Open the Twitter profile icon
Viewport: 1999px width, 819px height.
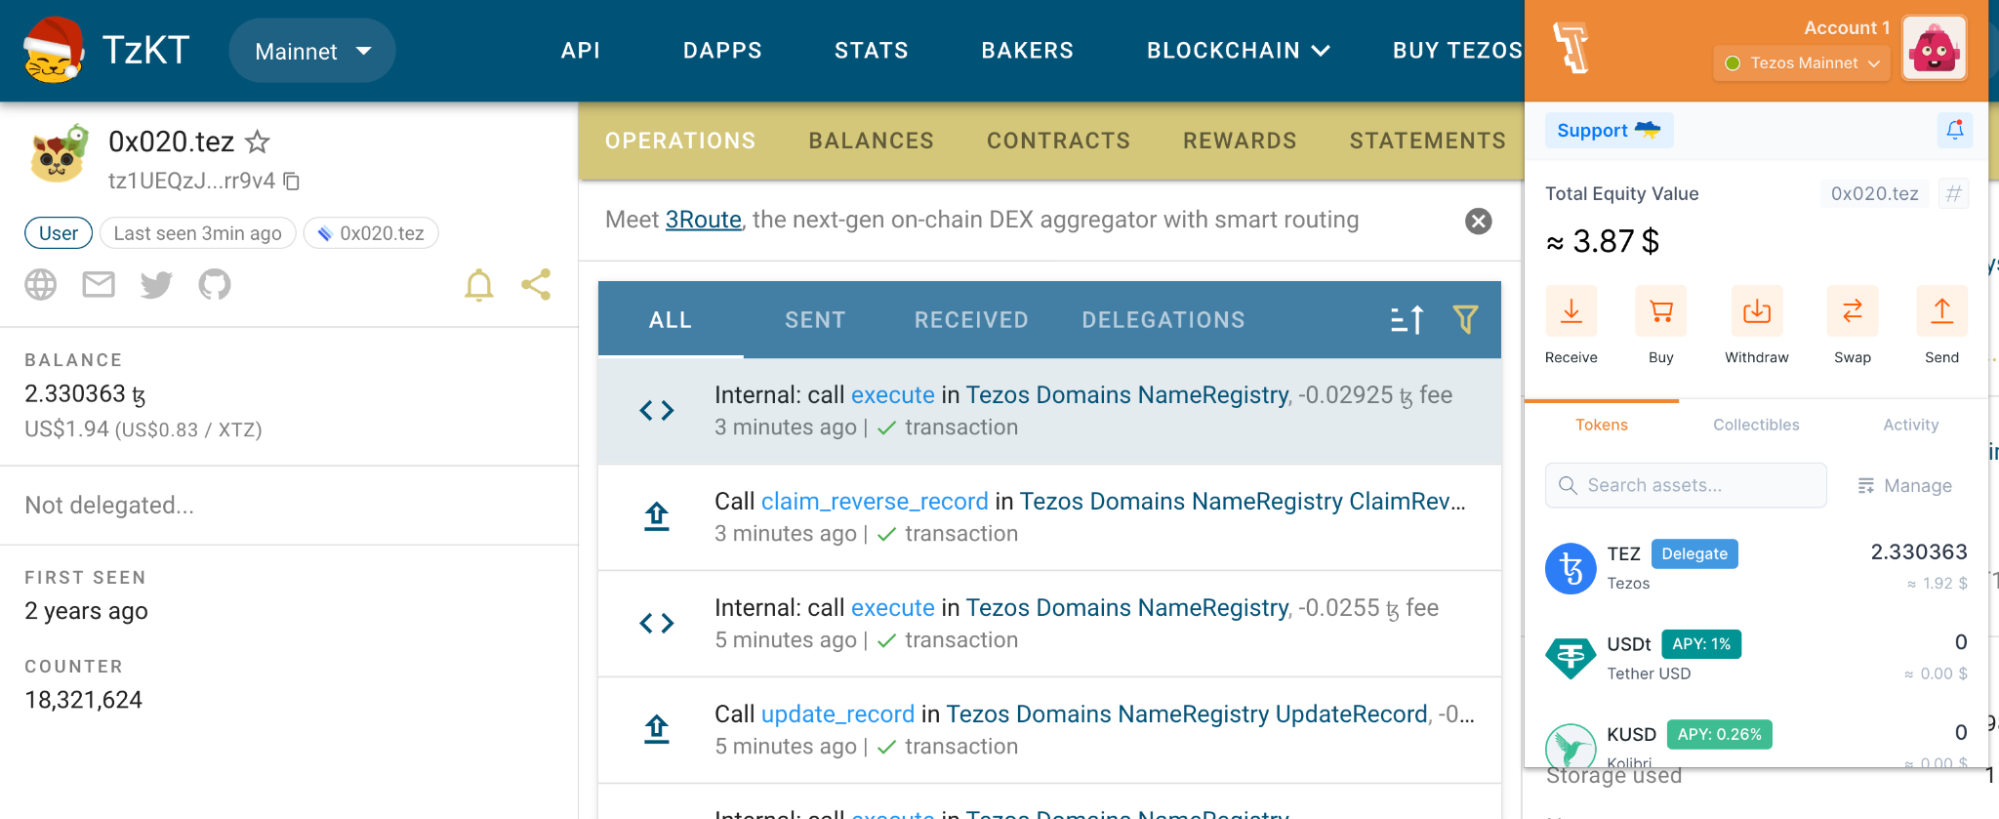coord(156,285)
